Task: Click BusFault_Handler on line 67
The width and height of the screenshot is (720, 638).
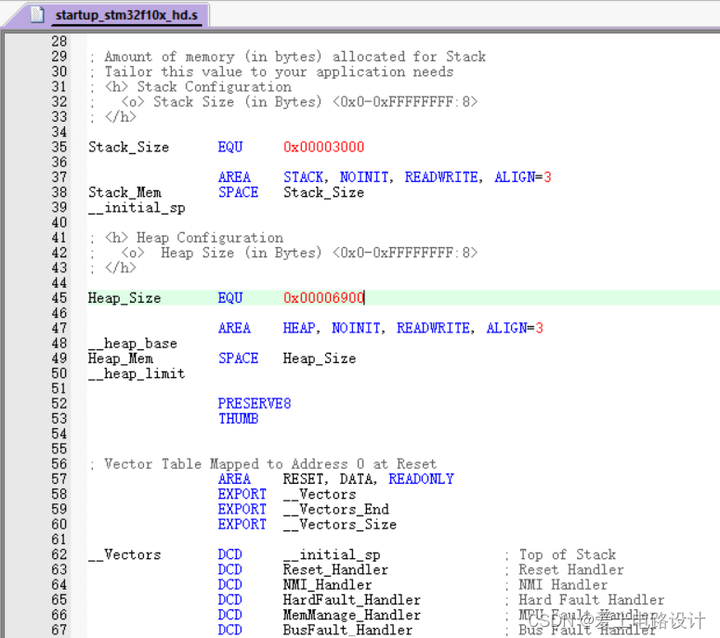Action: [348, 630]
